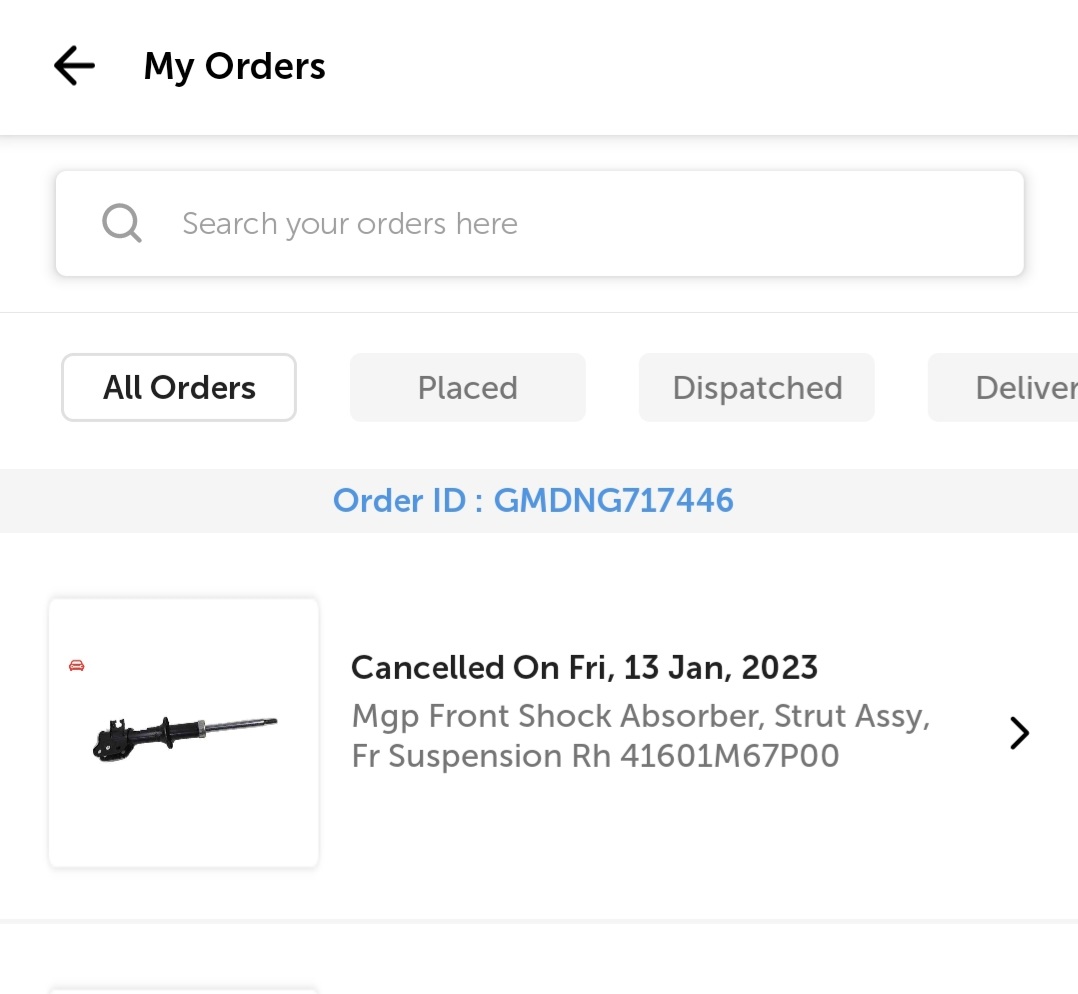Open the partially visible Delivered tab
This screenshot has width=1078, height=994.
[x=1010, y=388]
